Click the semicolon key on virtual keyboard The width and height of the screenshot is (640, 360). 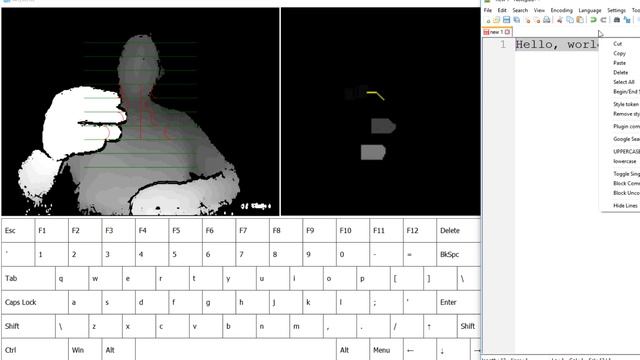386,302
